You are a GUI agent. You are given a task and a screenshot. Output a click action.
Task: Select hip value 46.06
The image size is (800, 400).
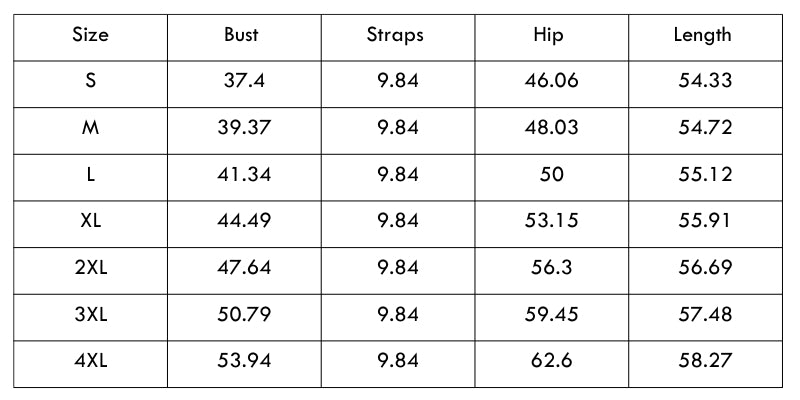tap(551, 81)
